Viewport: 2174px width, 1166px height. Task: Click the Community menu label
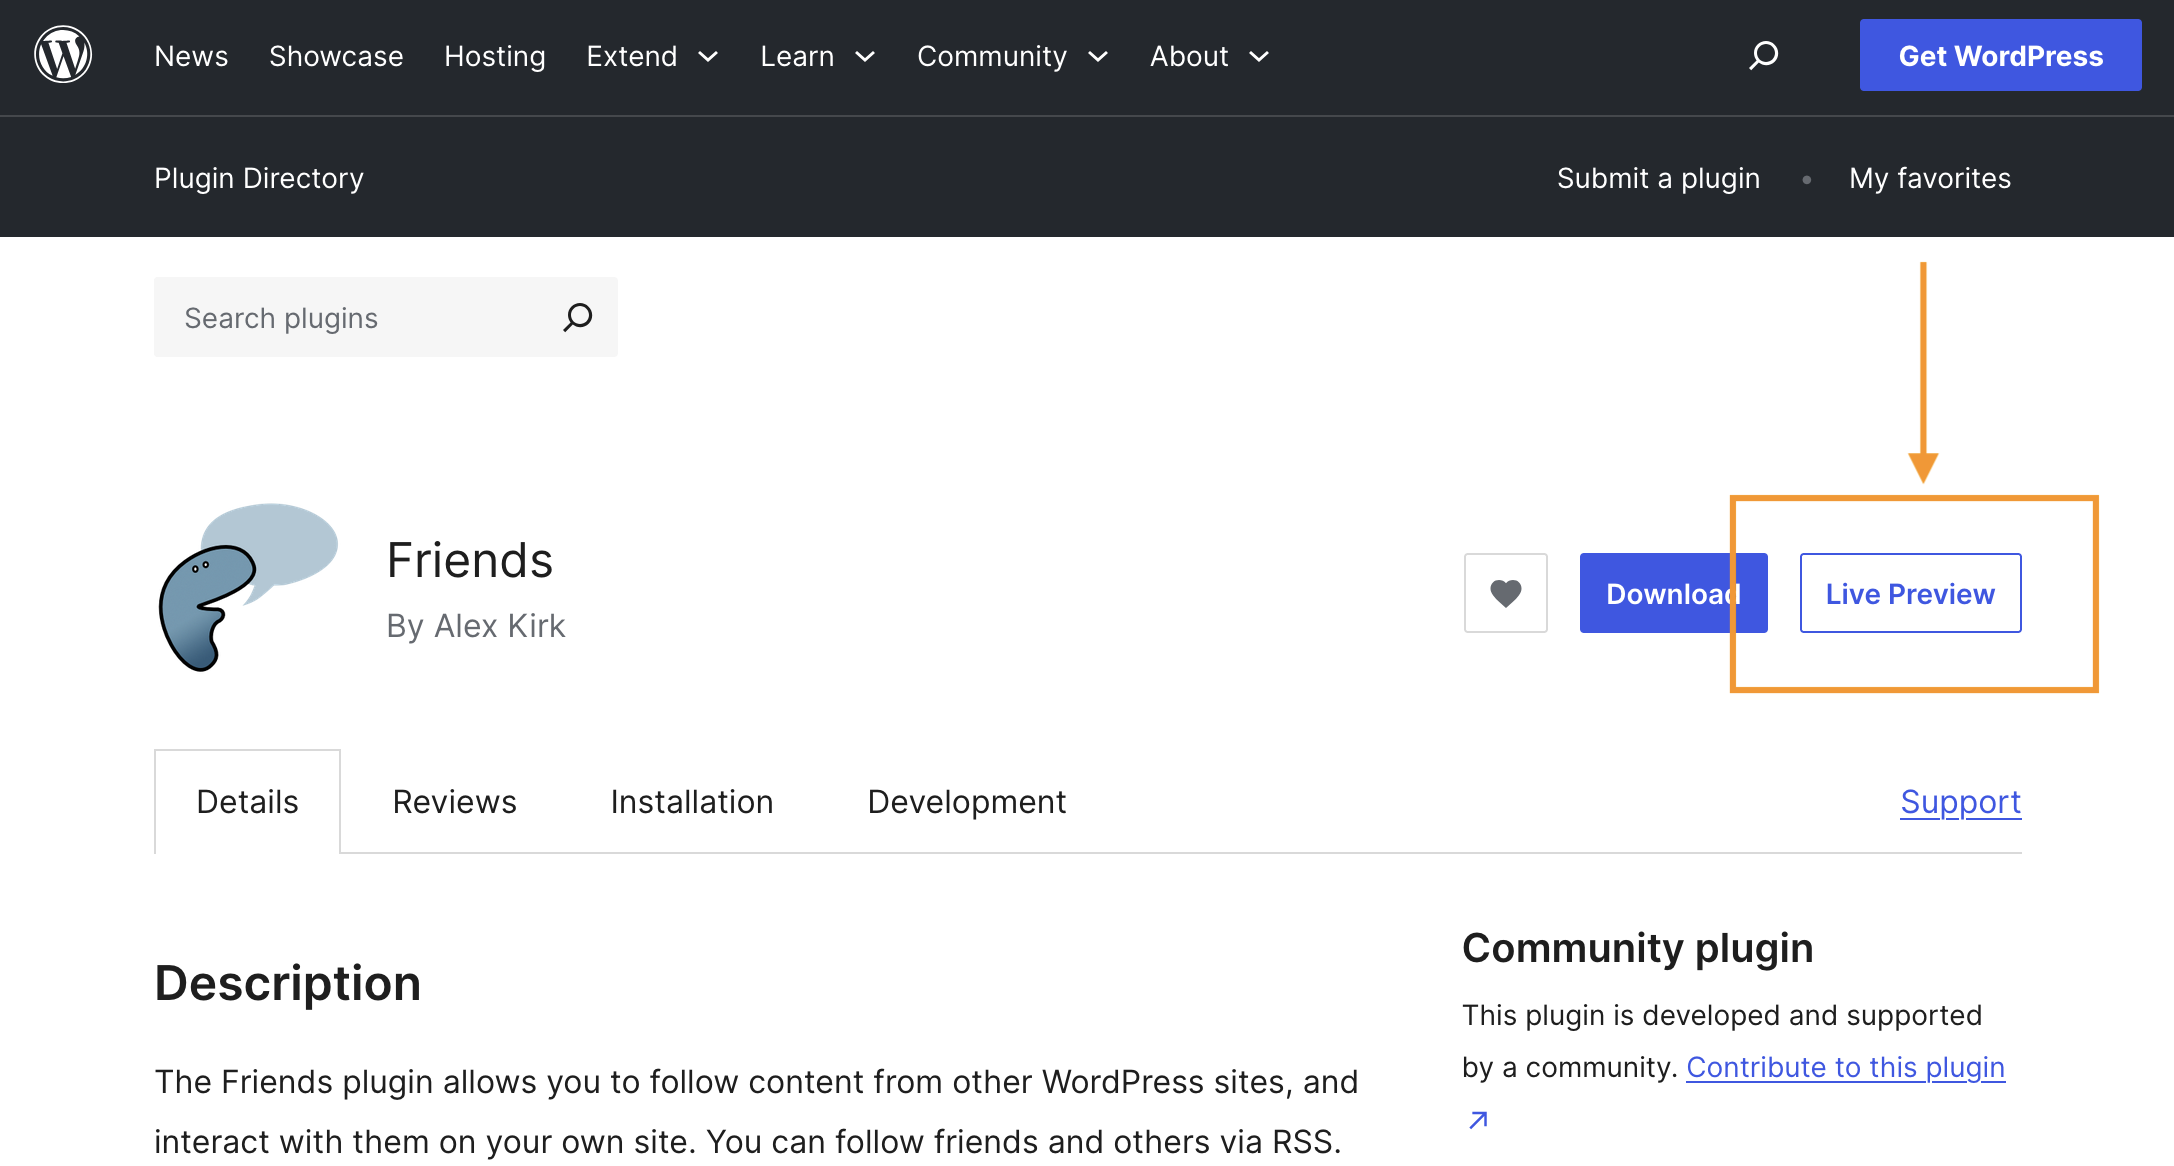pyautogui.click(x=992, y=56)
